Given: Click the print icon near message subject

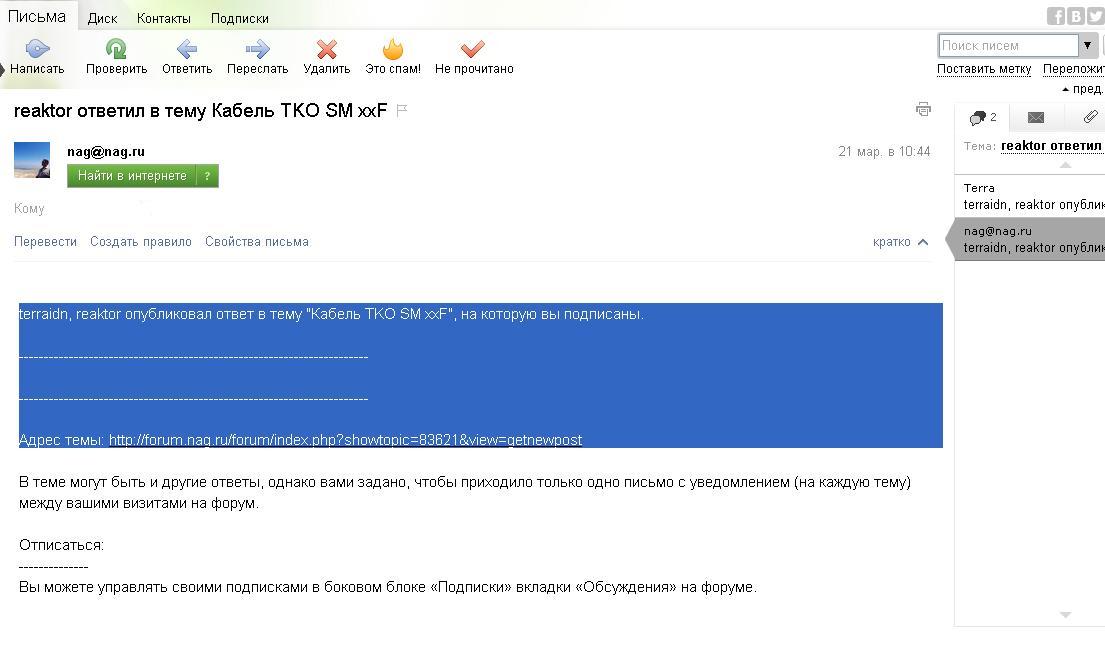Looking at the screenshot, I should (923, 109).
